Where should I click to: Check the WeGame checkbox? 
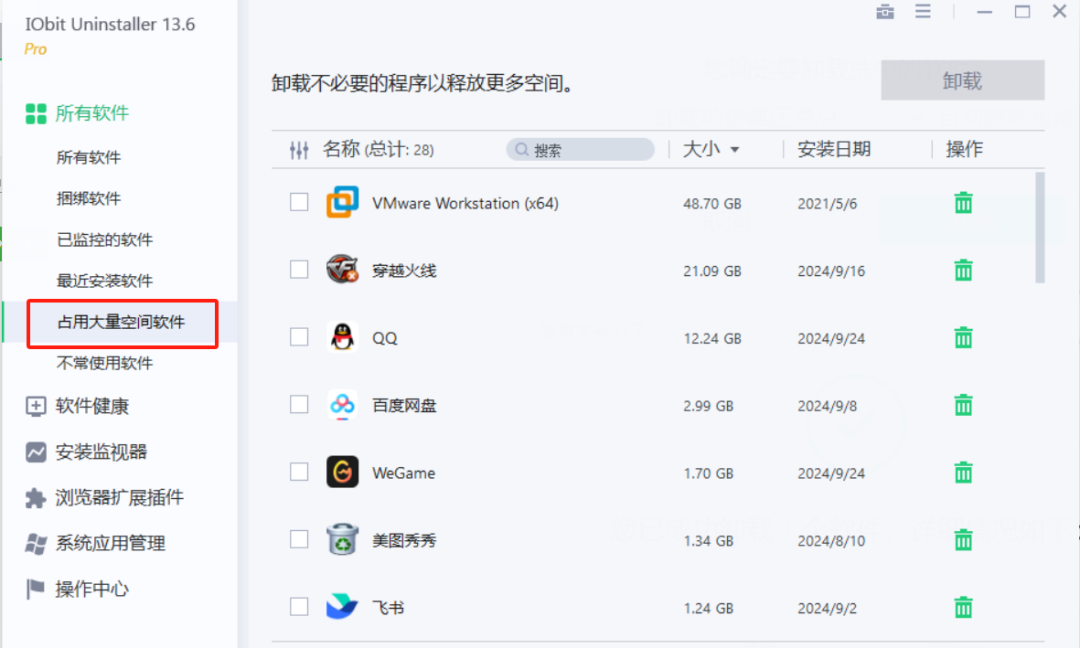[x=298, y=472]
